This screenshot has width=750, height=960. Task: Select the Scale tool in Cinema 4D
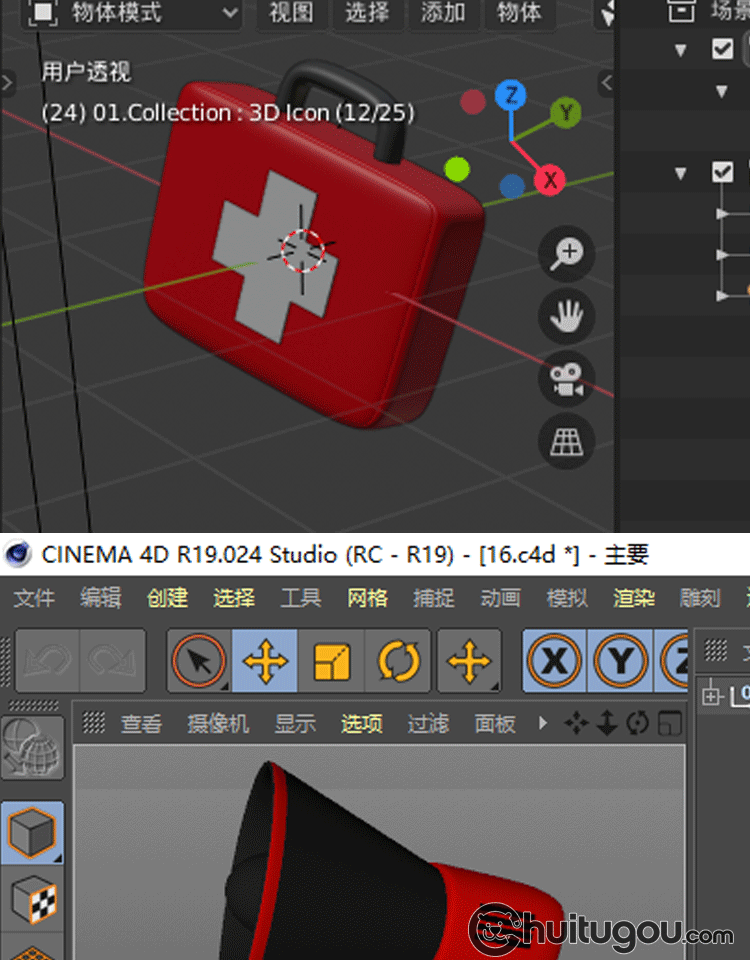pyautogui.click(x=332, y=661)
